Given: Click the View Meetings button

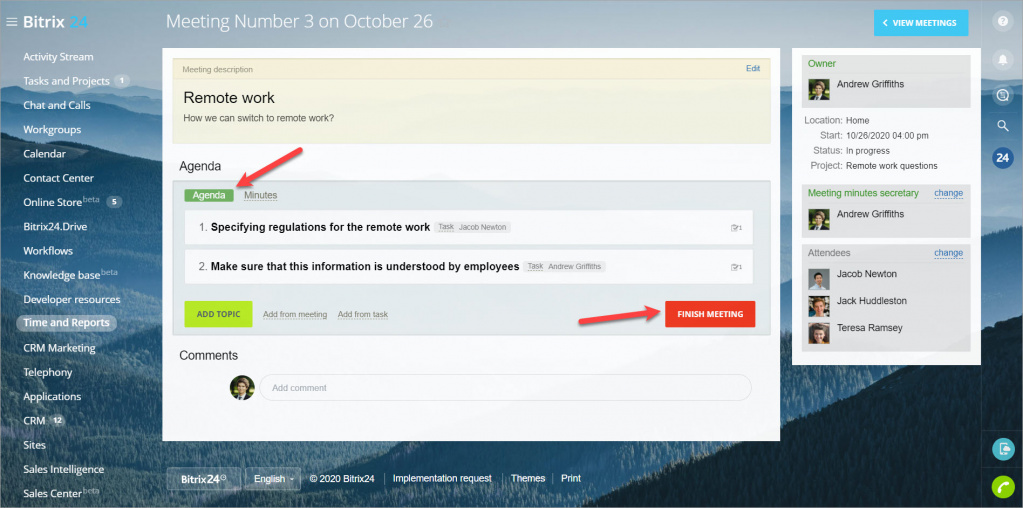Looking at the screenshot, I should click(x=921, y=23).
